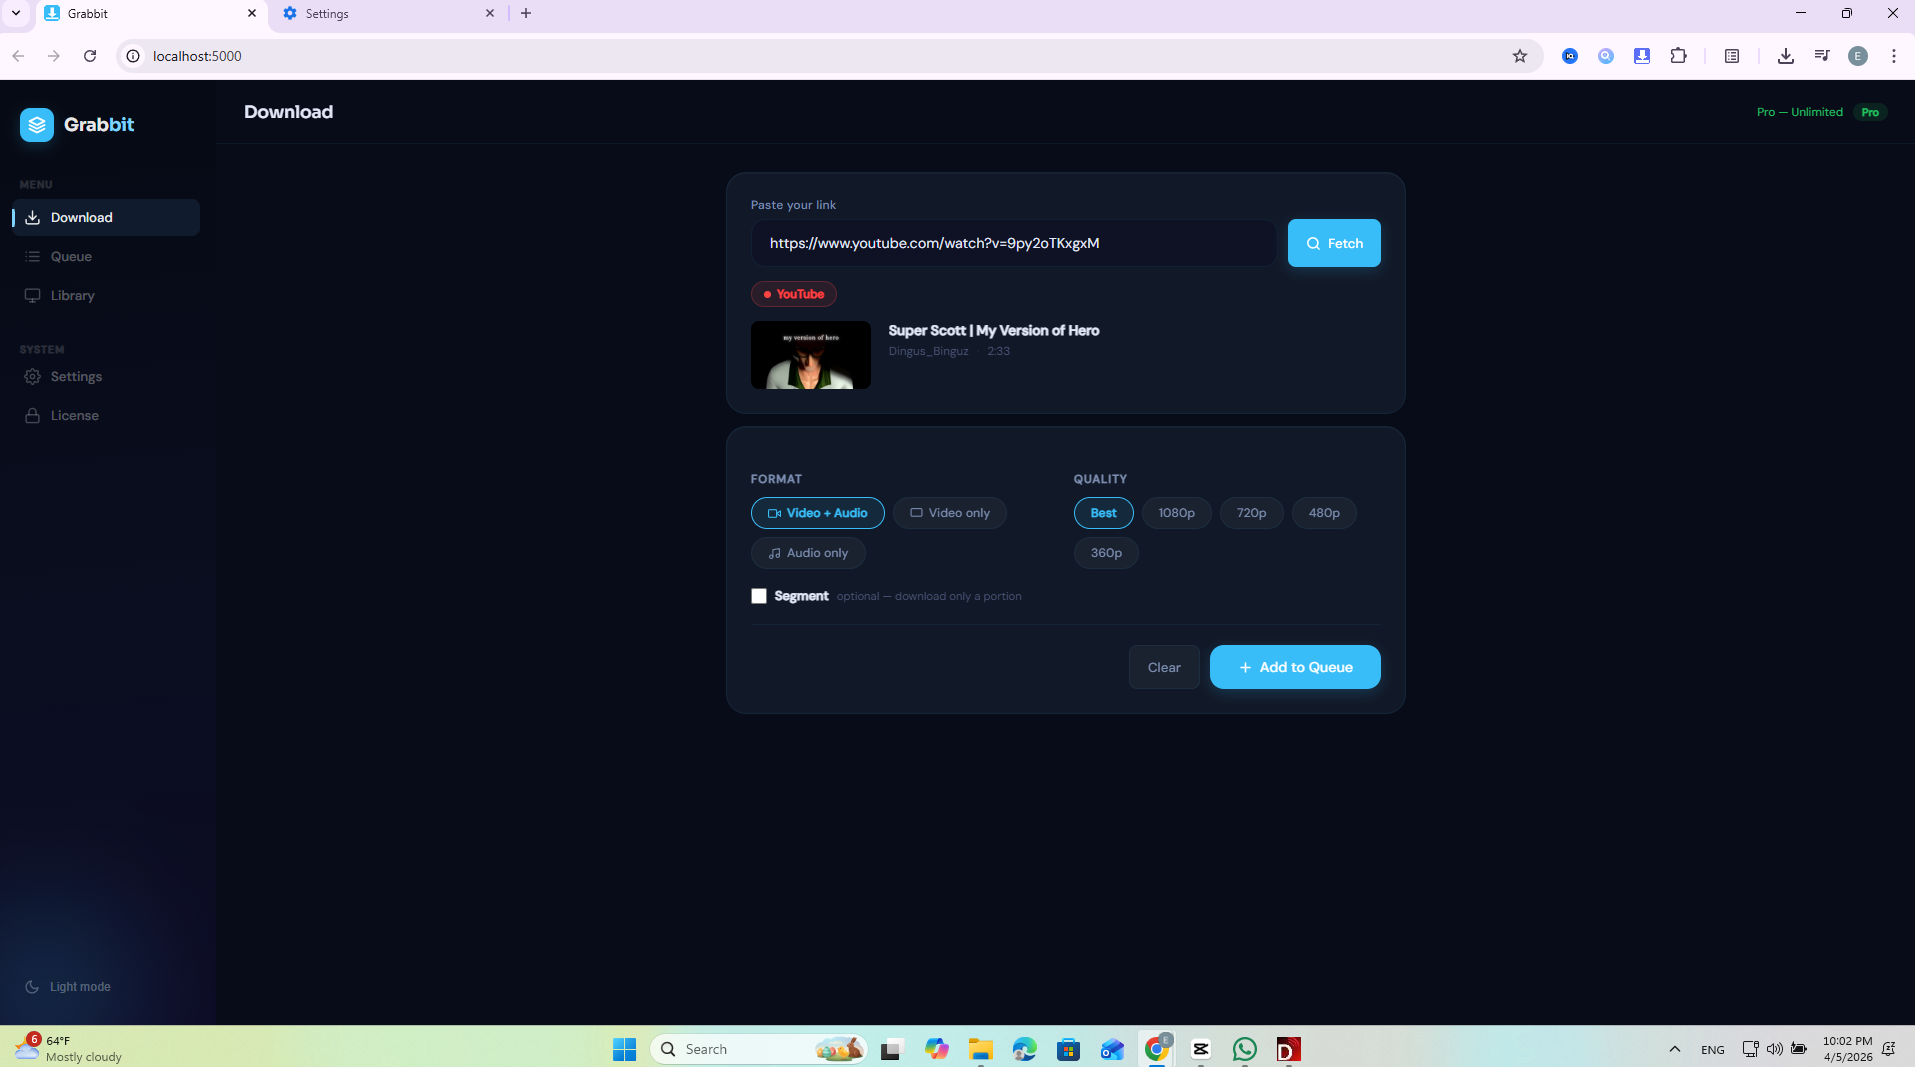Select Video only format
This screenshot has height=1067, width=1915.
point(950,513)
